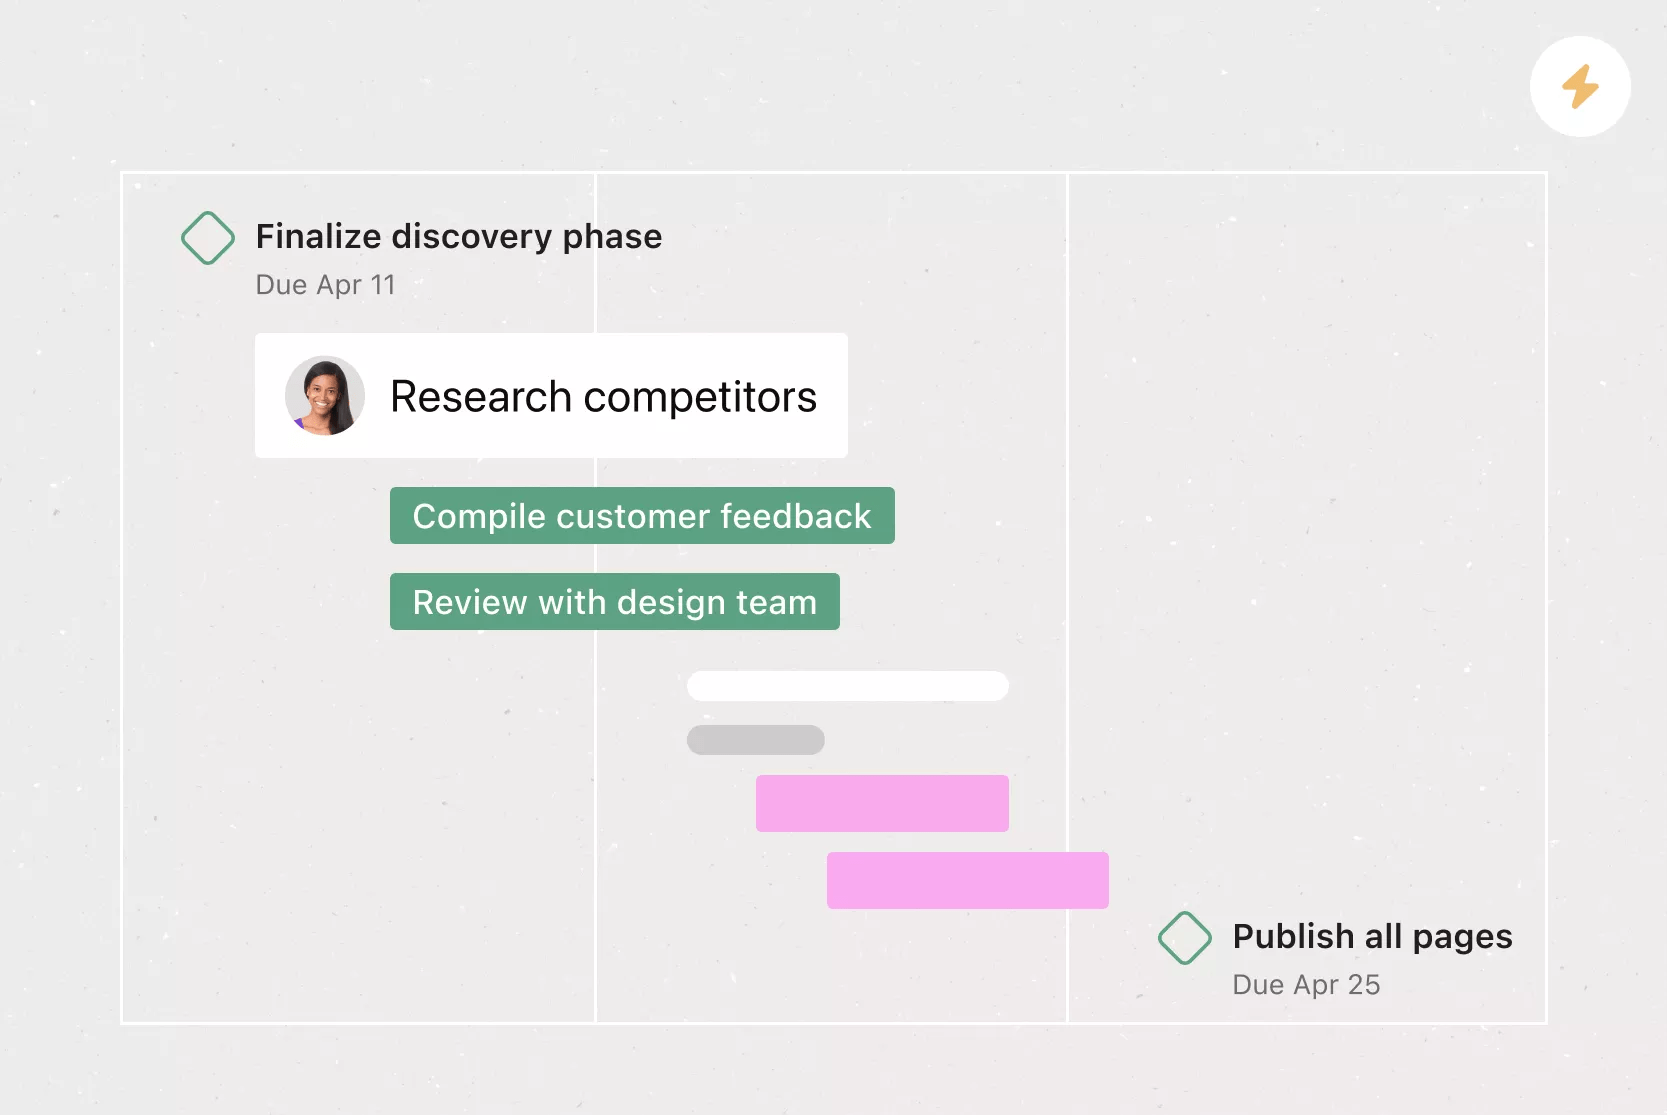This screenshot has width=1667, height=1115.
Task: Click the Research competitors text label
Action: 604,397
